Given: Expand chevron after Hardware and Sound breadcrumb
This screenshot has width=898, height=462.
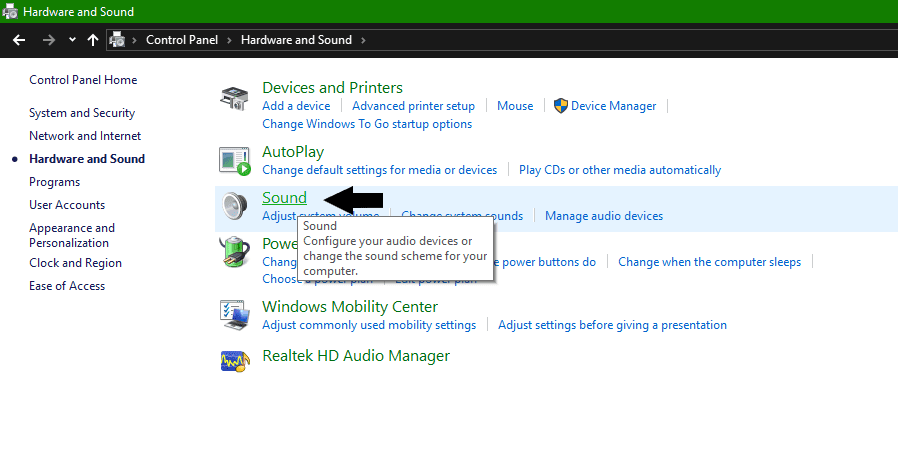Looking at the screenshot, I should pos(363,40).
